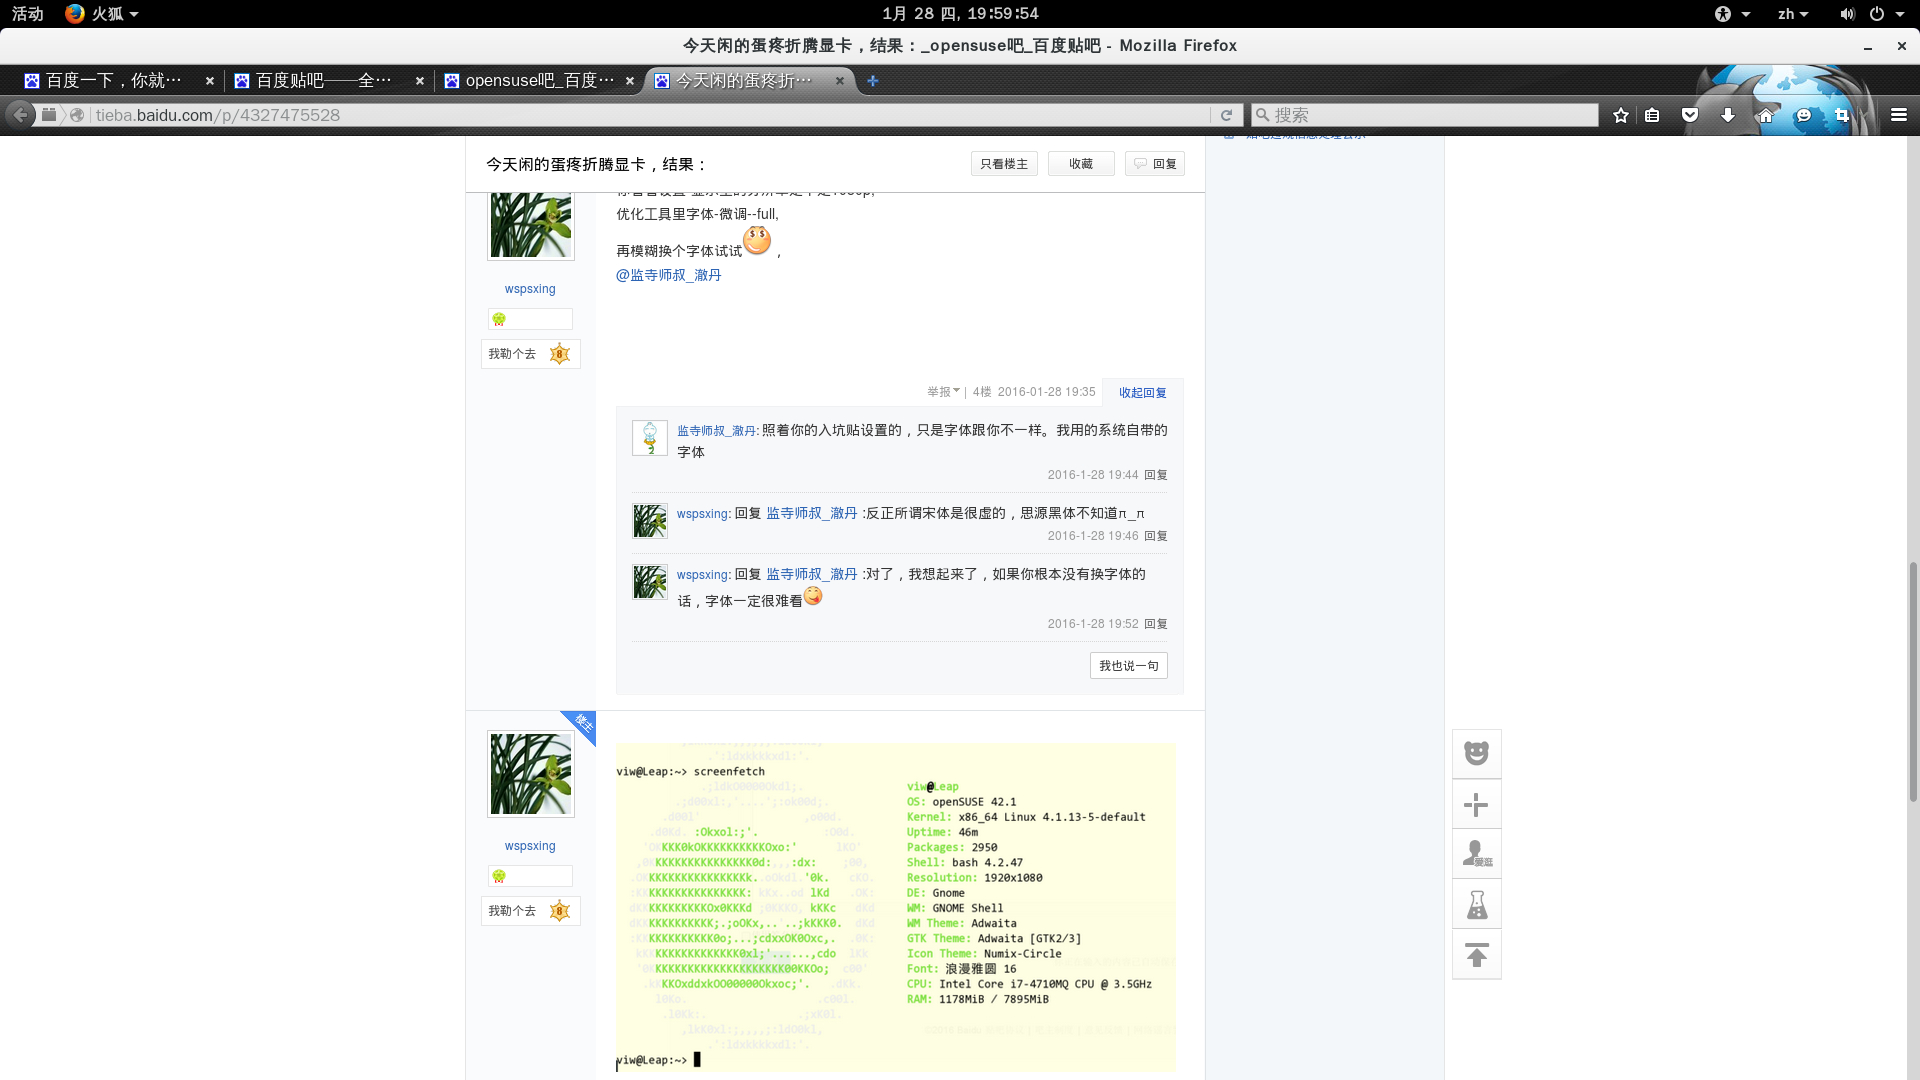Open the downloads arrow panel
This screenshot has height=1080, width=1920.
click(1728, 115)
